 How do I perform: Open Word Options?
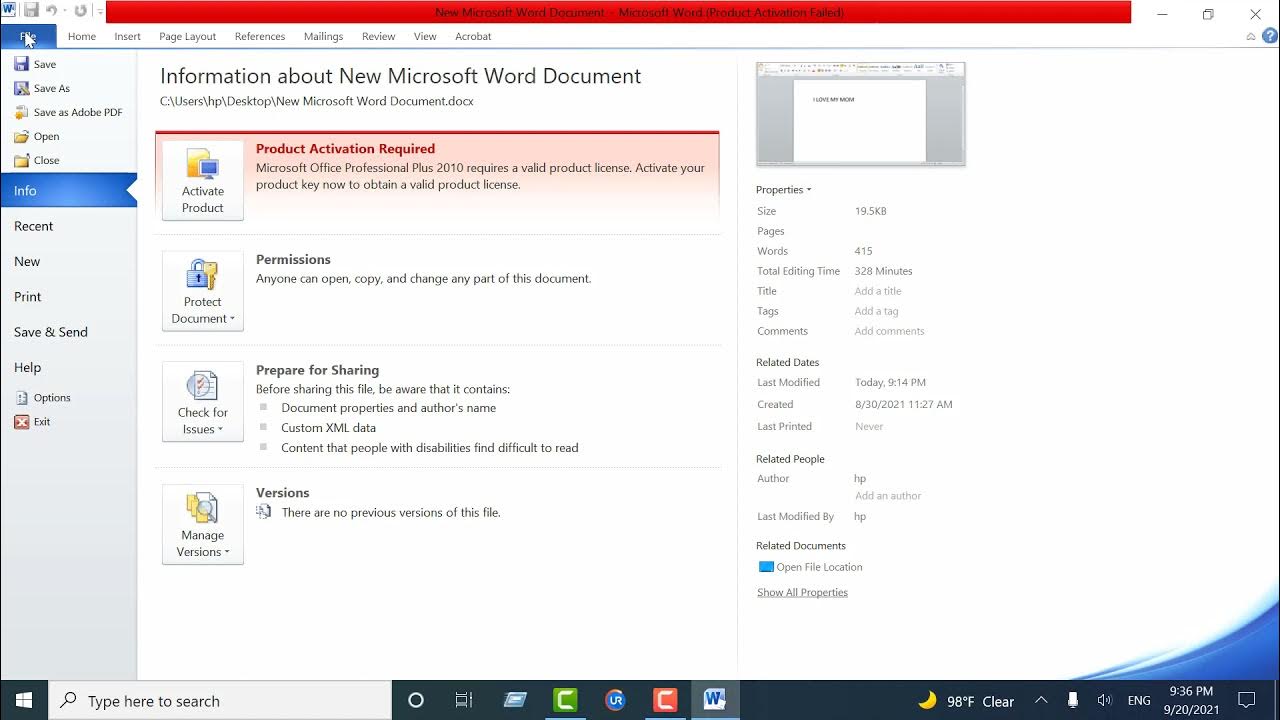pyautogui.click(x=42, y=398)
